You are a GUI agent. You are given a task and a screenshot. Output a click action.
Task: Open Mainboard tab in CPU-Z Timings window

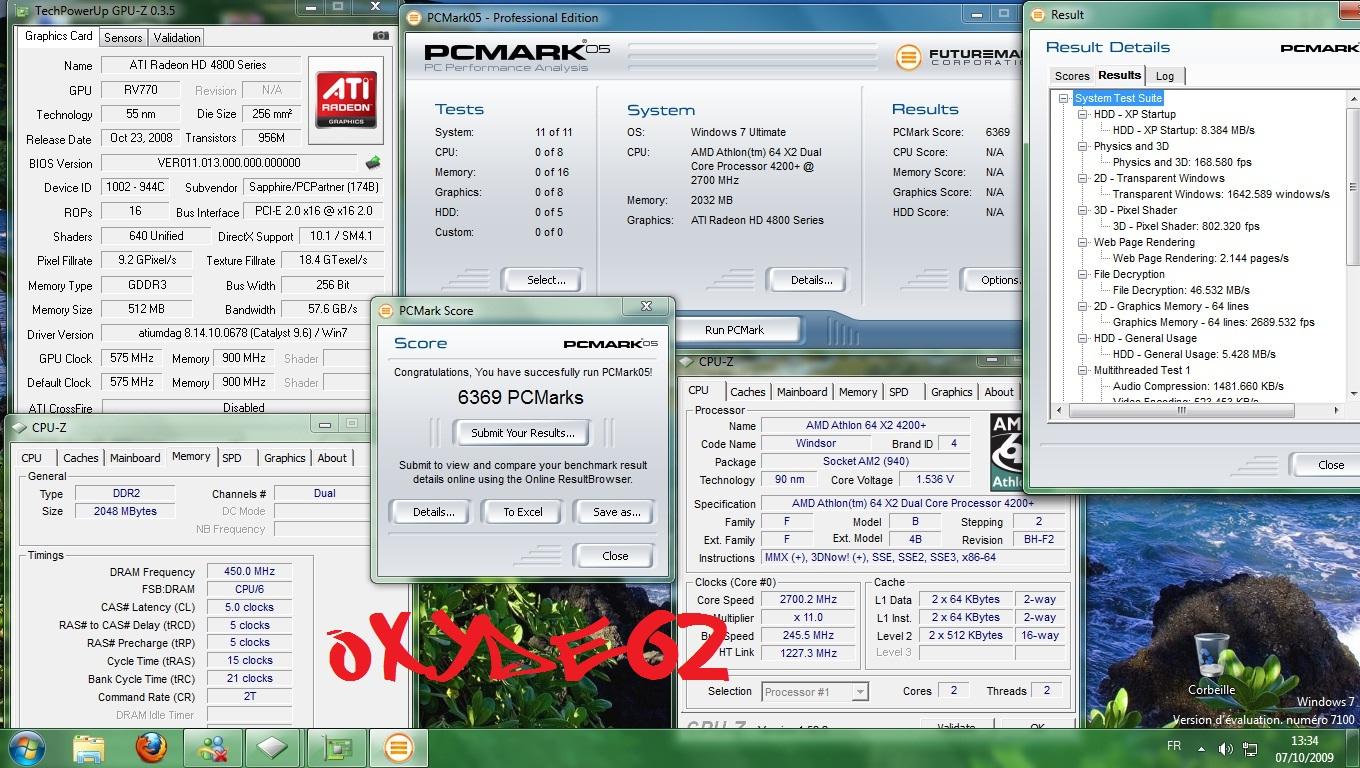click(135, 458)
